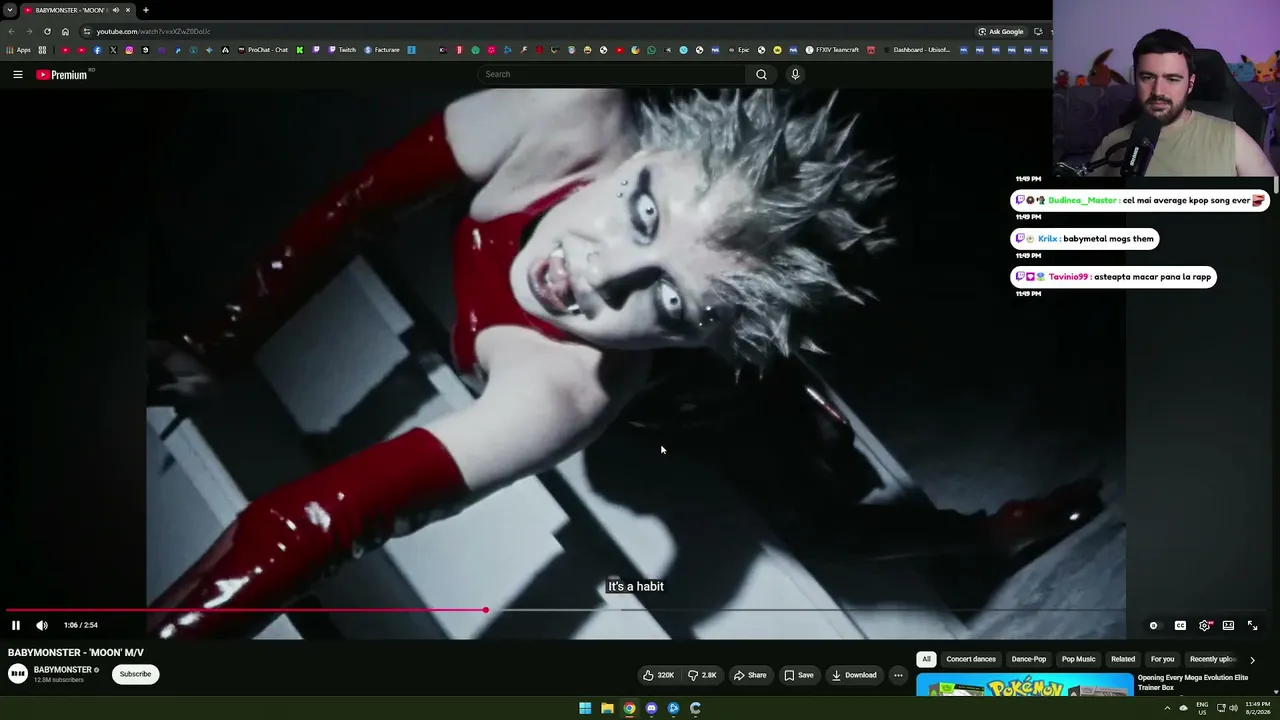
Task: Select the Concert dances chip
Action: (971, 659)
